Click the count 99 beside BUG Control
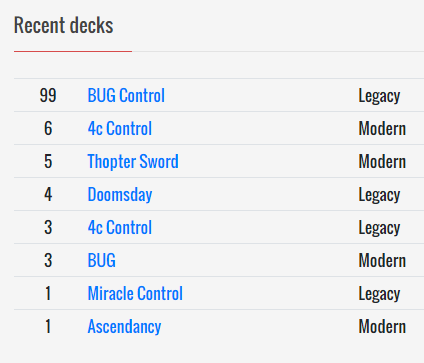The width and height of the screenshot is (424, 363). 48,95
